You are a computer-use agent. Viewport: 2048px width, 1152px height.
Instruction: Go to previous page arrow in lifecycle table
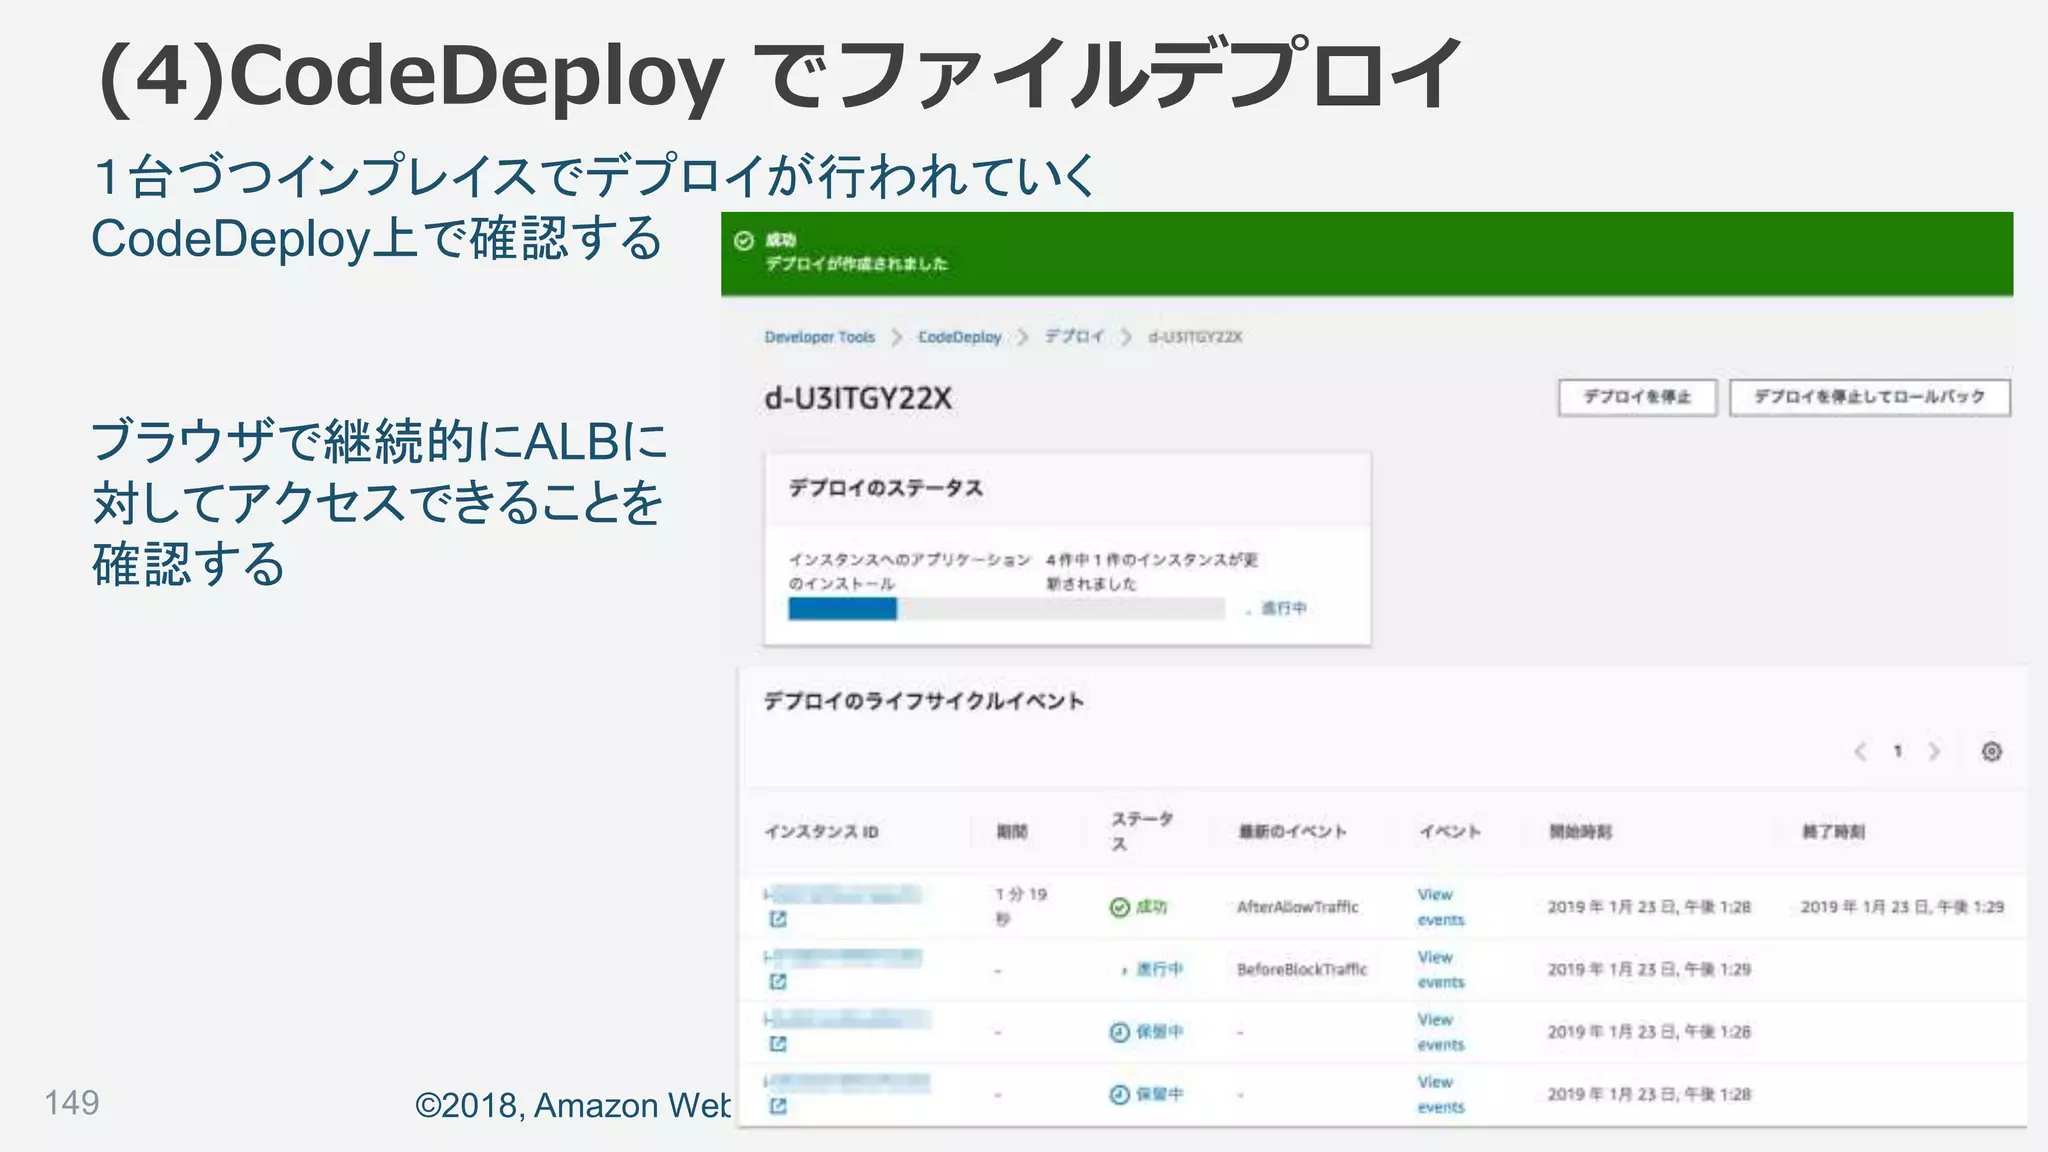pos(1860,751)
